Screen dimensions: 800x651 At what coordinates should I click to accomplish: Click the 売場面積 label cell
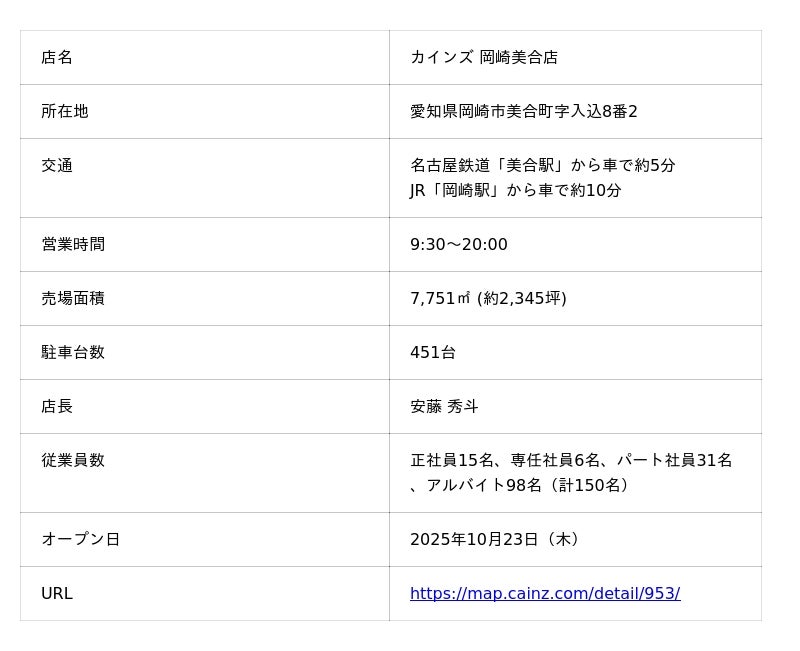point(73,298)
